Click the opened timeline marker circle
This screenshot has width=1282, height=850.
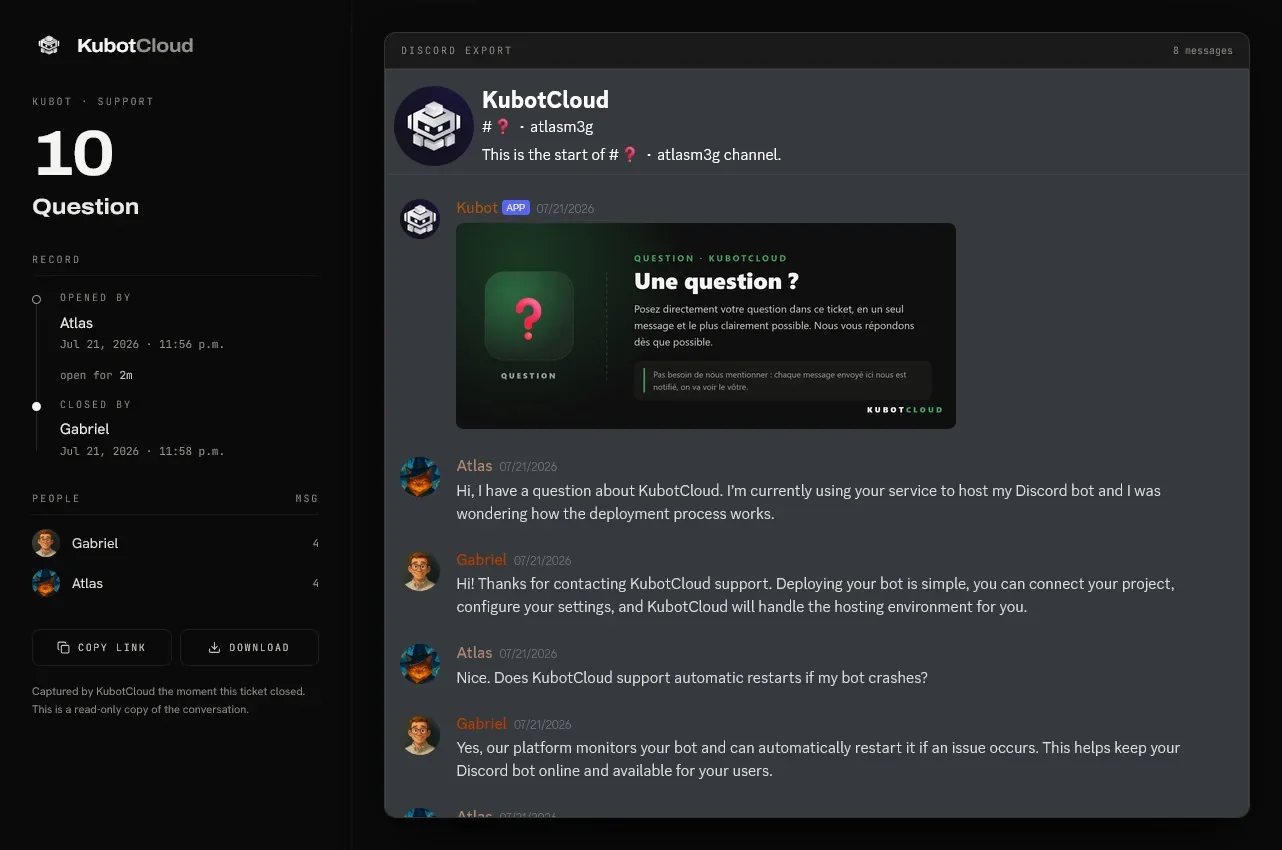pos(37,299)
